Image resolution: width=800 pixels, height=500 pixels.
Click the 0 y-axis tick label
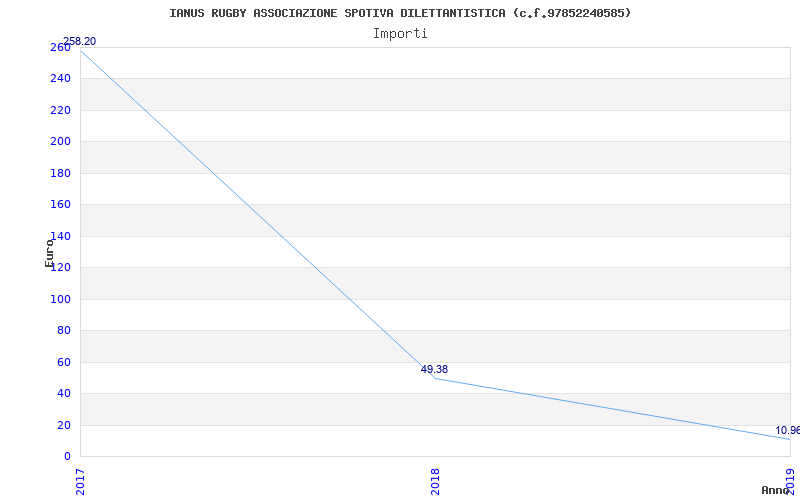point(67,457)
